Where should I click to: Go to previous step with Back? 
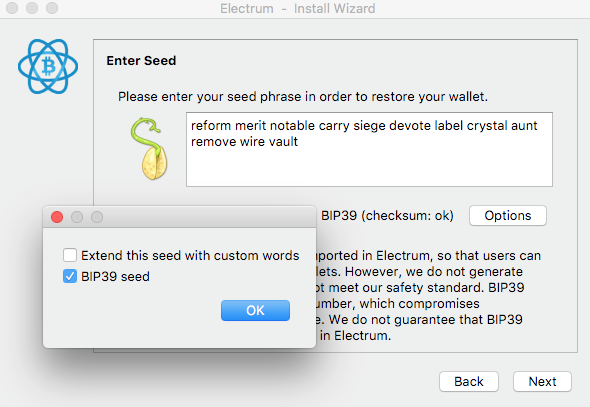click(x=469, y=381)
